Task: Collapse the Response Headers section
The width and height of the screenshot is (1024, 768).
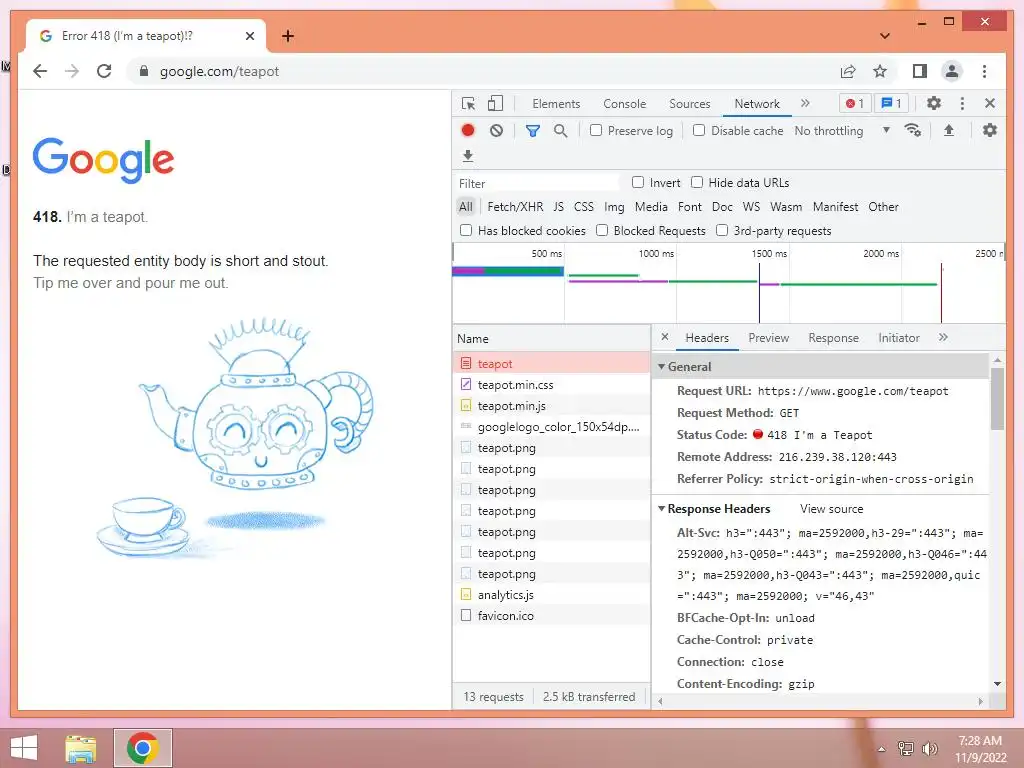Action: click(x=662, y=509)
